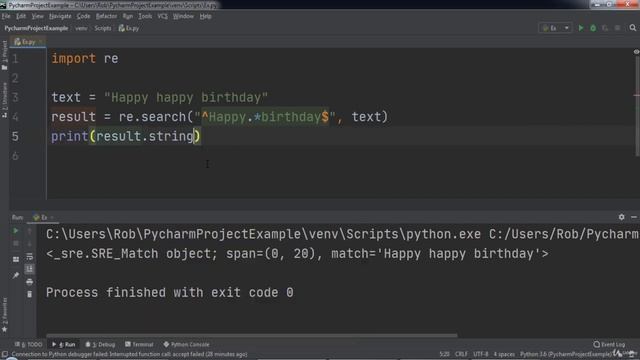Switch to the Ex.py editor tab
Screen dimensions: 640x360
[28, 42]
